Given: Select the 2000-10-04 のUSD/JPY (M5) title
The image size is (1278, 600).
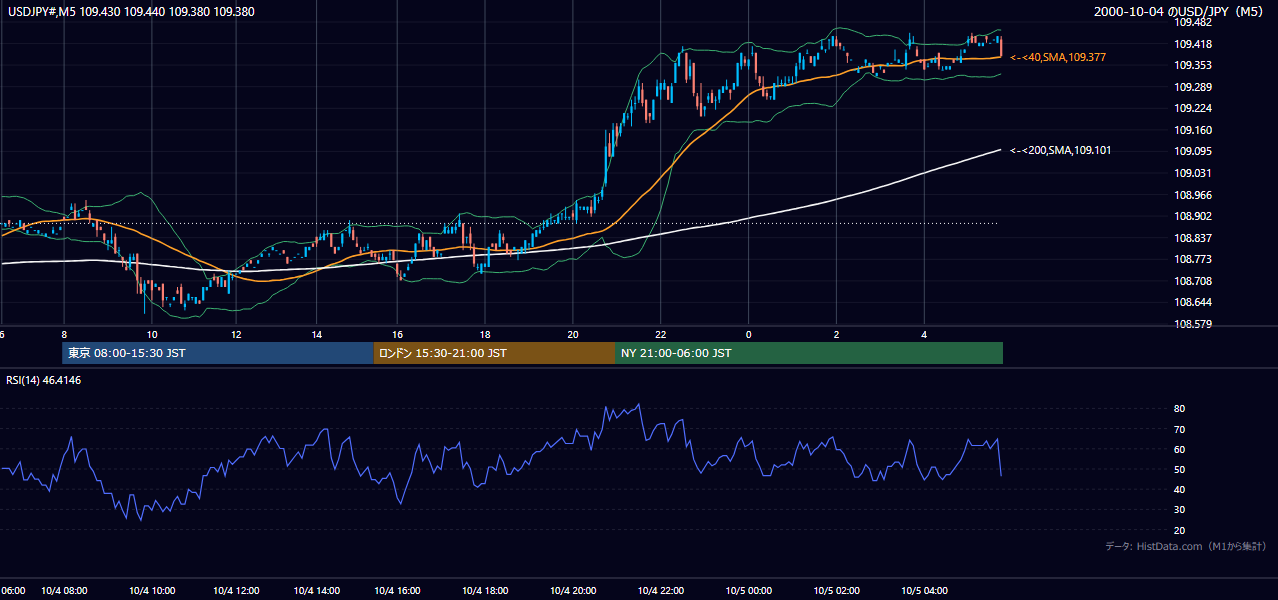Looking at the screenshot, I should (x=1180, y=10).
